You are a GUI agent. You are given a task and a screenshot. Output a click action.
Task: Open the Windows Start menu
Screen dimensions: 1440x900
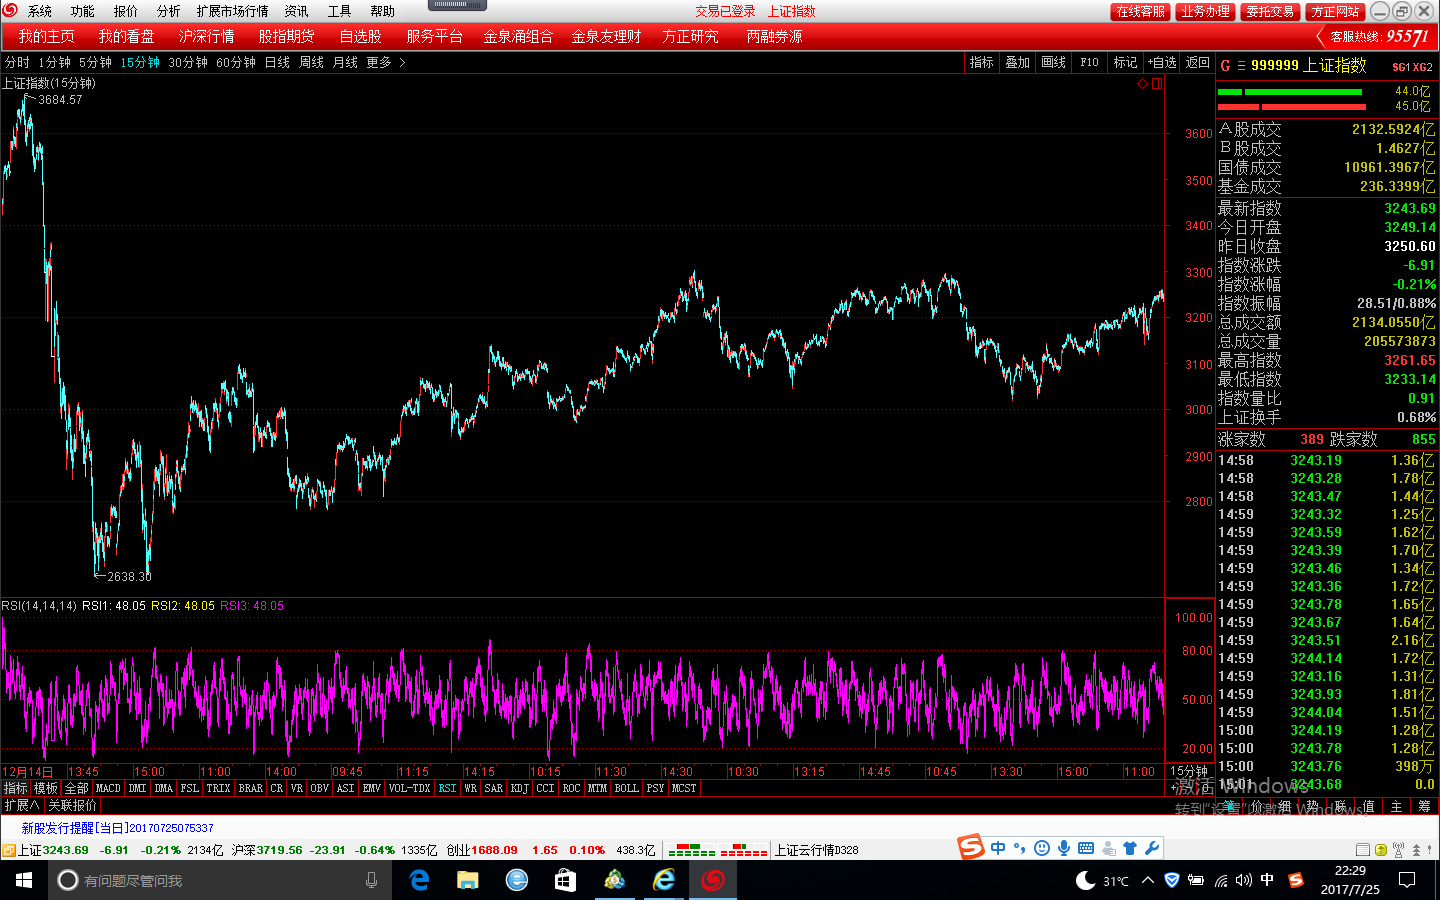click(24, 880)
